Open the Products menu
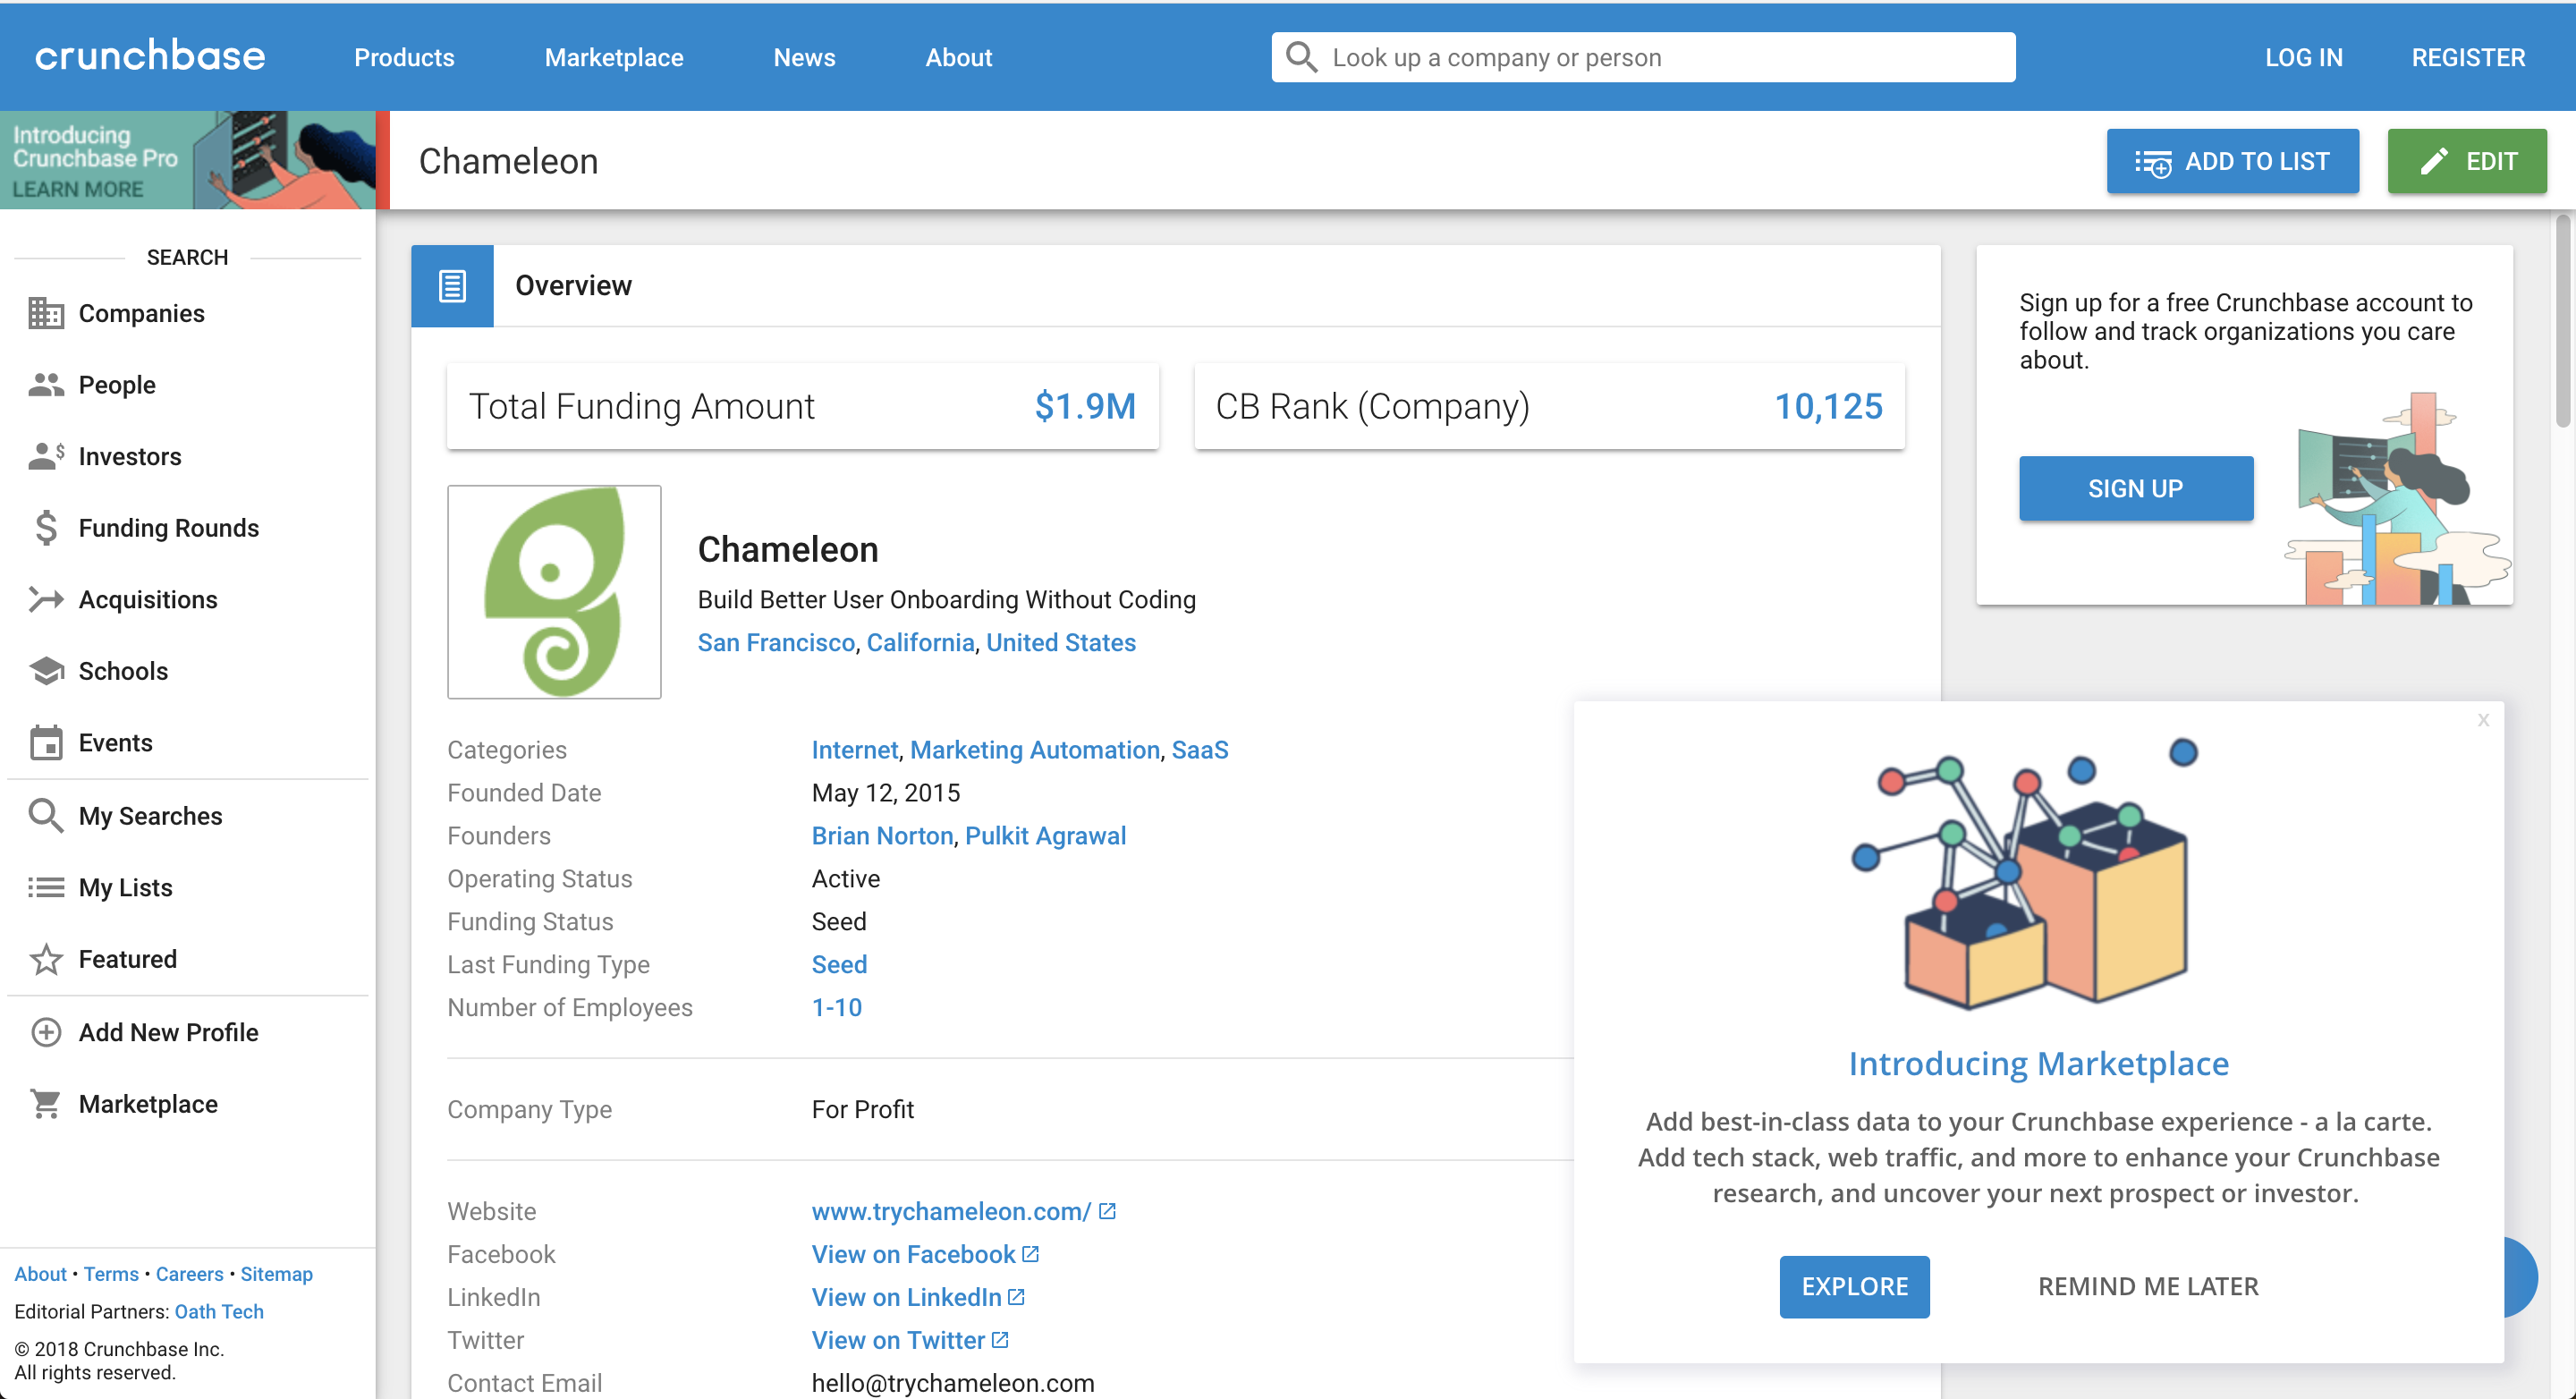 (404, 57)
